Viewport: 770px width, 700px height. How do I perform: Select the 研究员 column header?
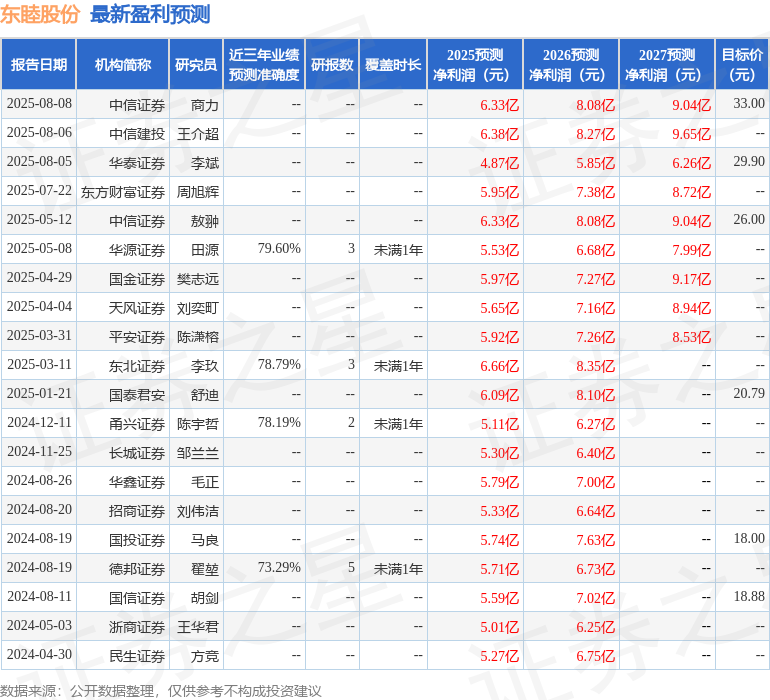pos(196,64)
